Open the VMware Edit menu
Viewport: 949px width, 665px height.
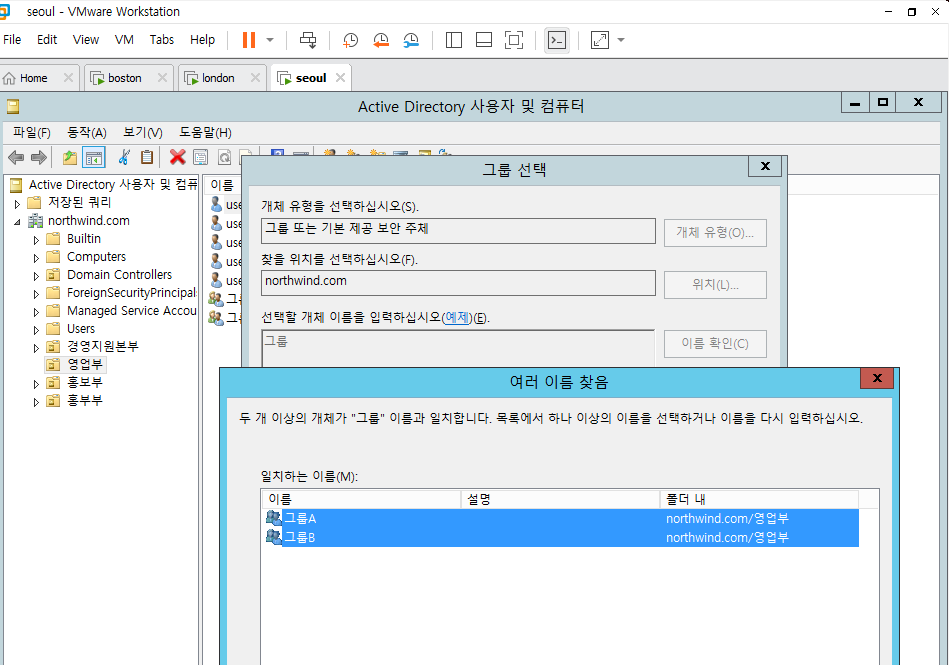tap(47, 39)
